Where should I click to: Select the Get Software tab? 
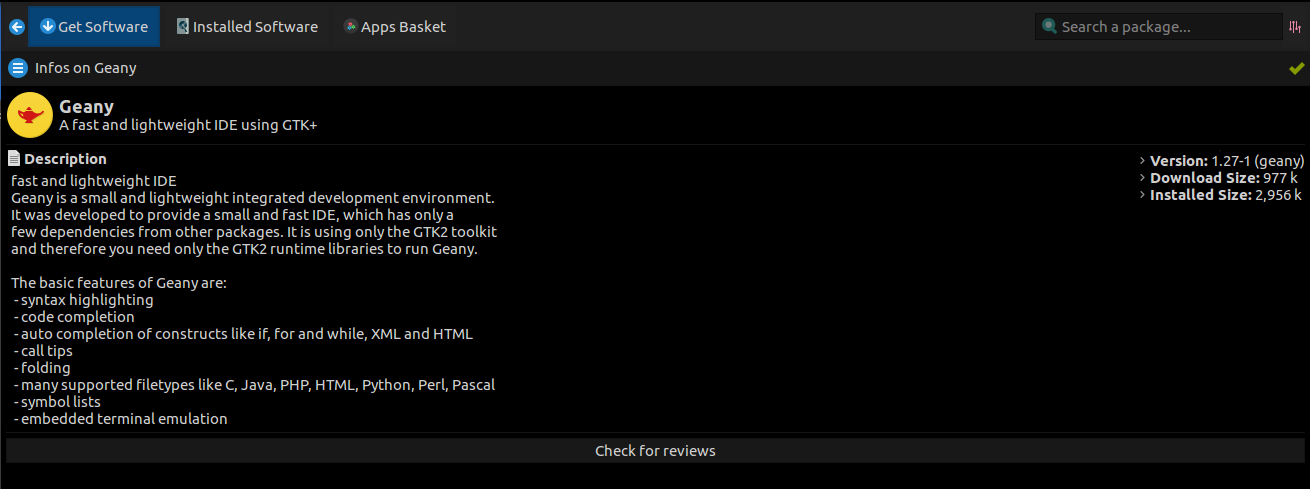point(102,27)
